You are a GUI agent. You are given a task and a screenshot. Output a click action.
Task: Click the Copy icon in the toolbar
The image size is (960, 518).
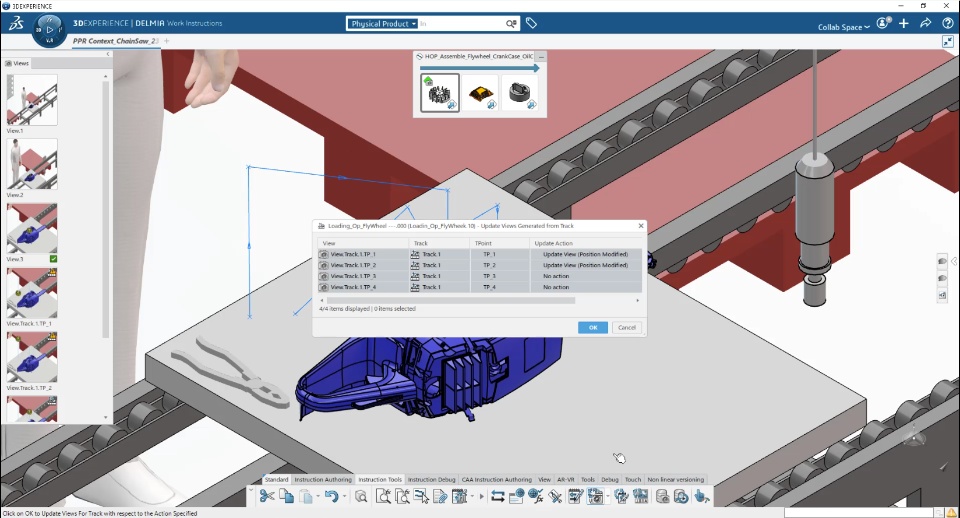pyautogui.click(x=286, y=496)
